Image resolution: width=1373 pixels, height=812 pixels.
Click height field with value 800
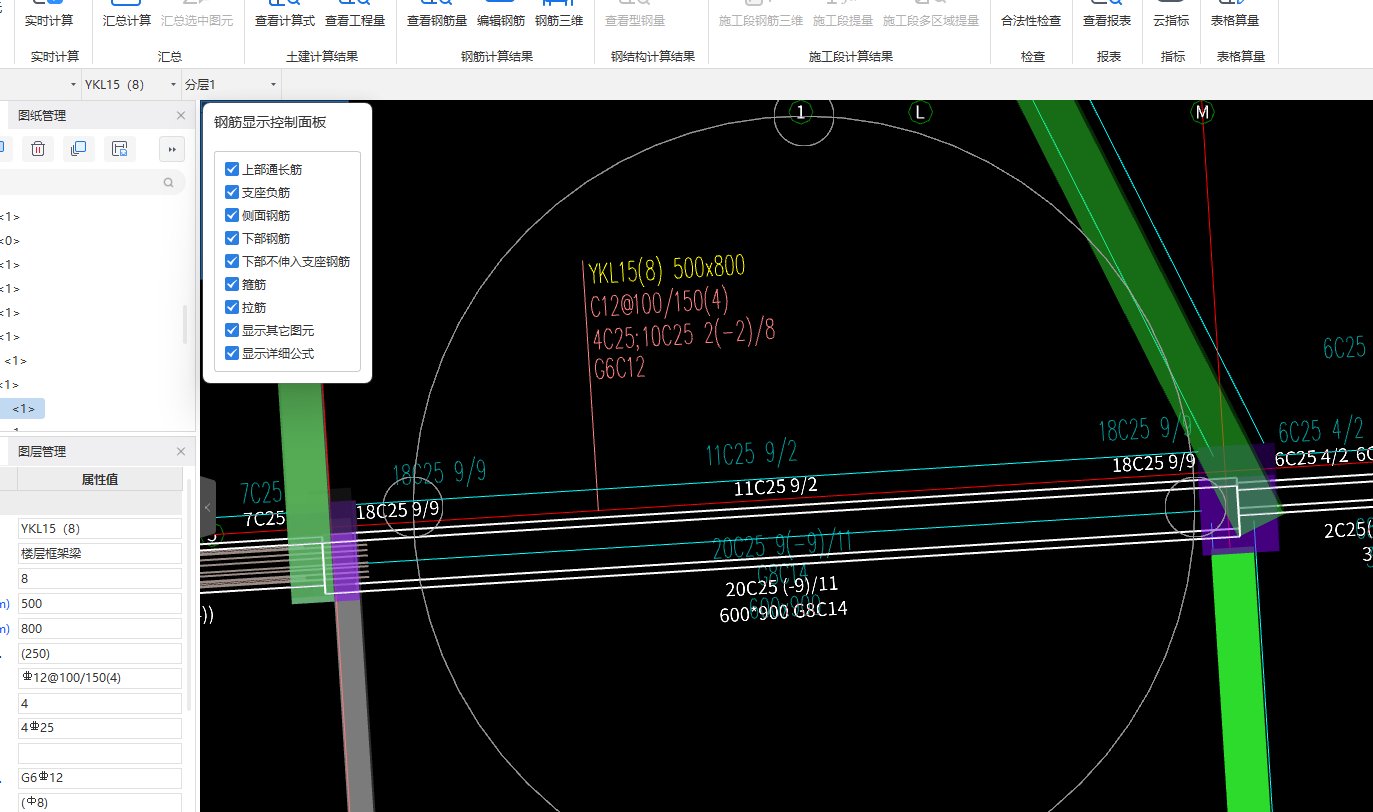click(100, 628)
